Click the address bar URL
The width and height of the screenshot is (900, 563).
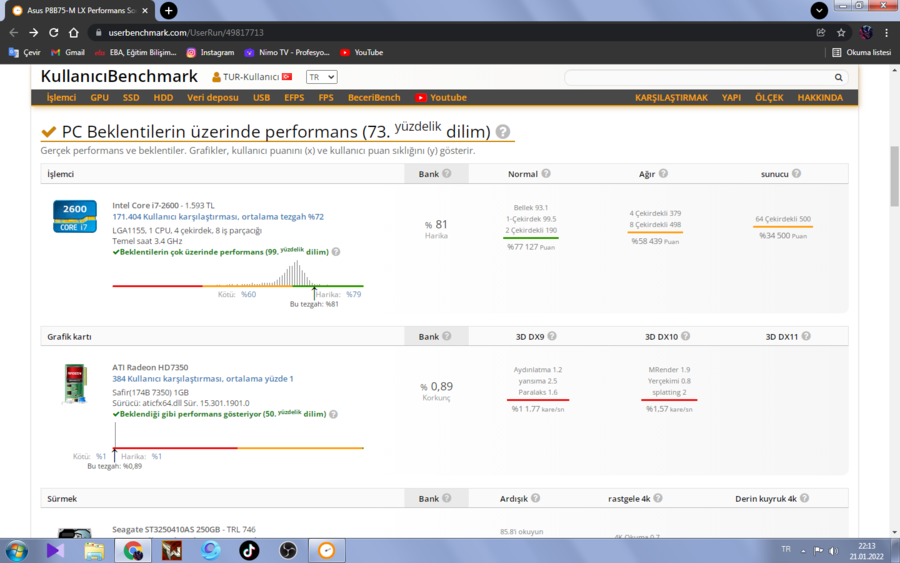coord(186,33)
